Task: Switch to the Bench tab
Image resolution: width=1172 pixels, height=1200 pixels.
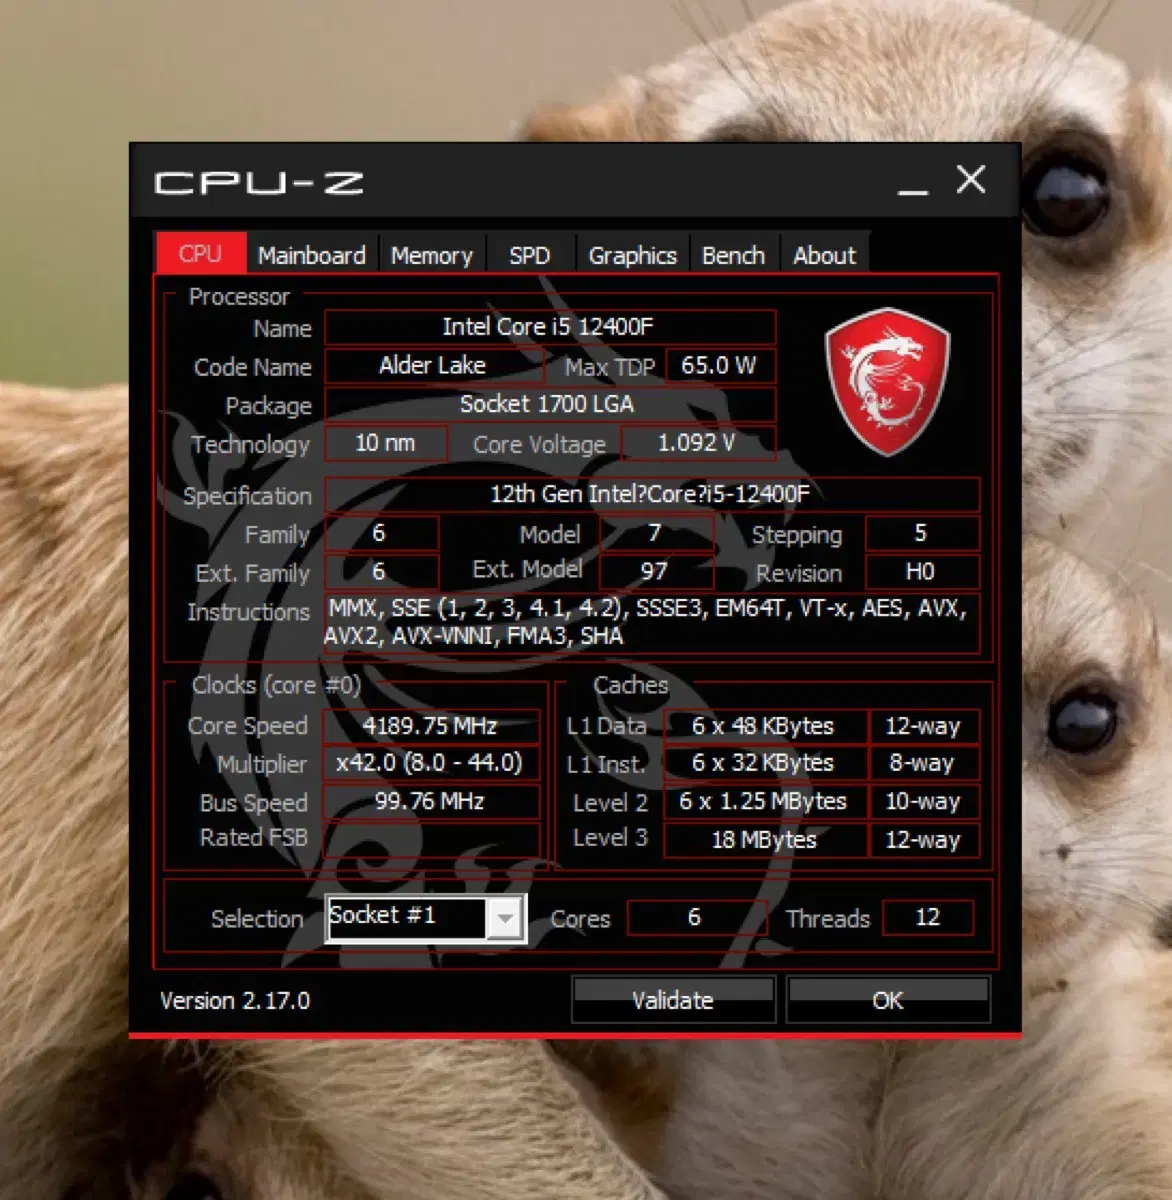Action: click(x=734, y=255)
